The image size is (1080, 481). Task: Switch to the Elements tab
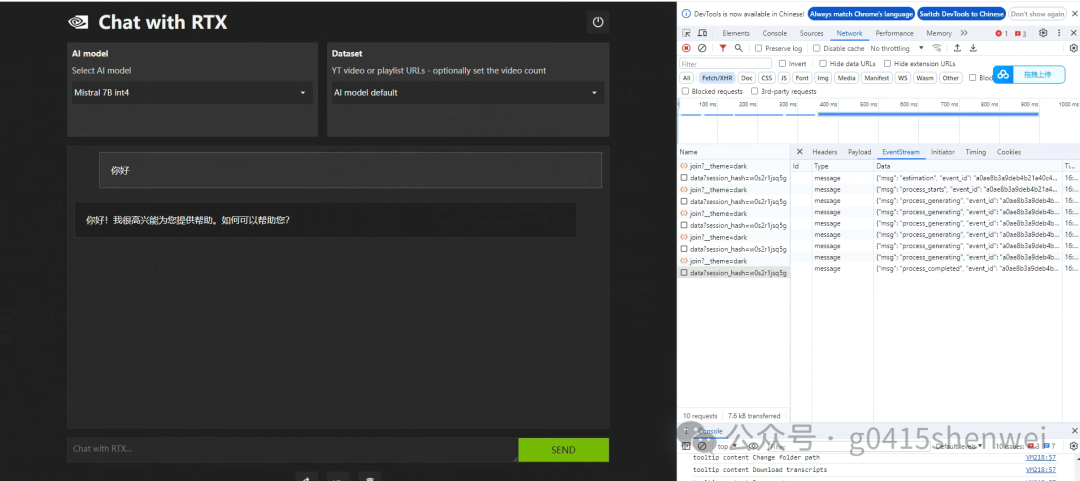(x=736, y=33)
